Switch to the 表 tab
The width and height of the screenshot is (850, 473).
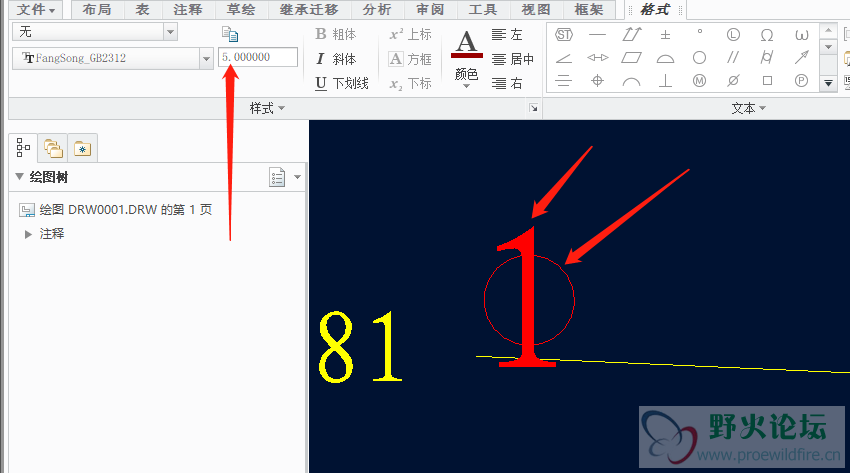pyautogui.click(x=142, y=10)
